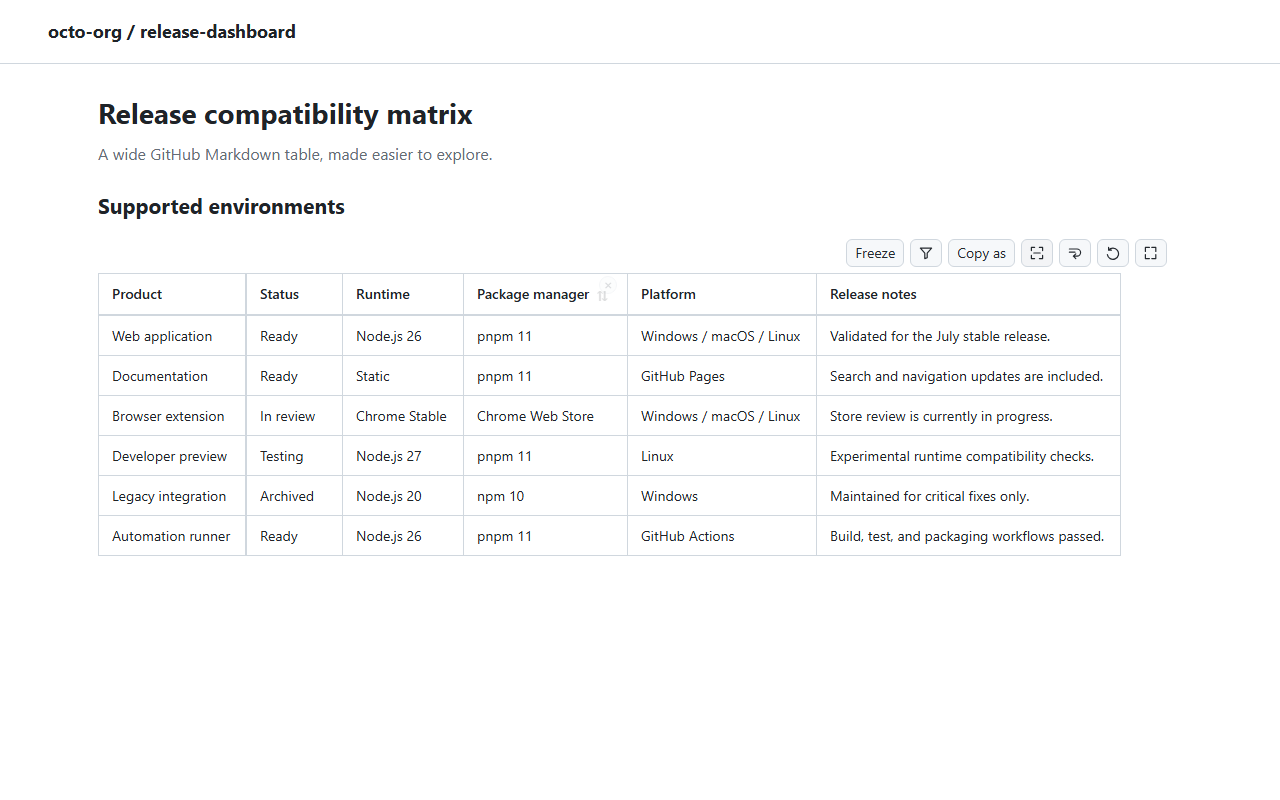Click the Status column header

pos(294,294)
